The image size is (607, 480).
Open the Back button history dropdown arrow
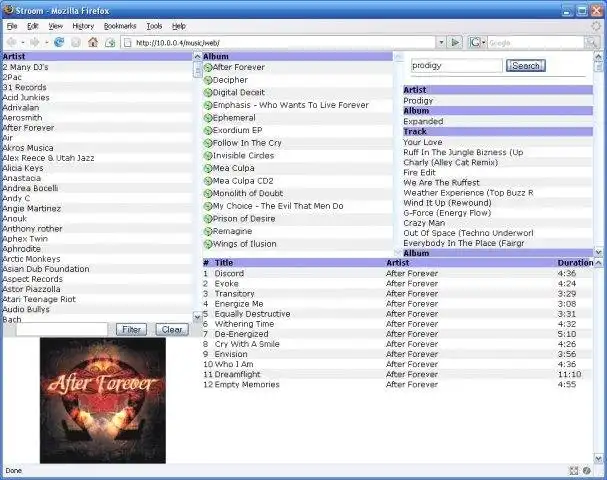[23, 42]
